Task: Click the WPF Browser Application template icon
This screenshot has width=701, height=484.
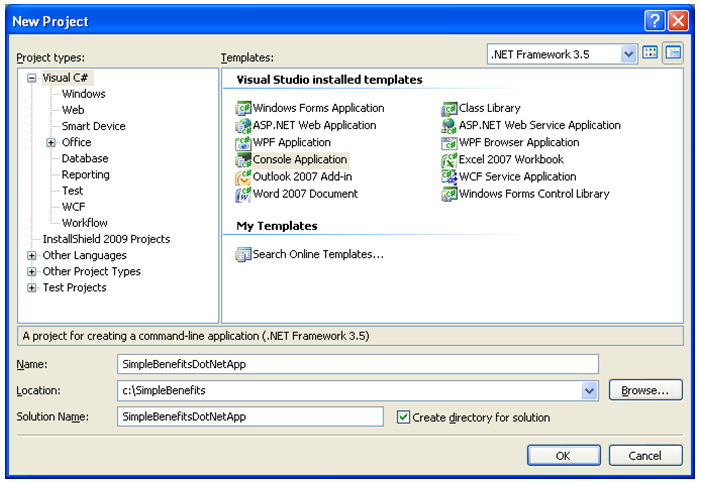Action: 449,143
